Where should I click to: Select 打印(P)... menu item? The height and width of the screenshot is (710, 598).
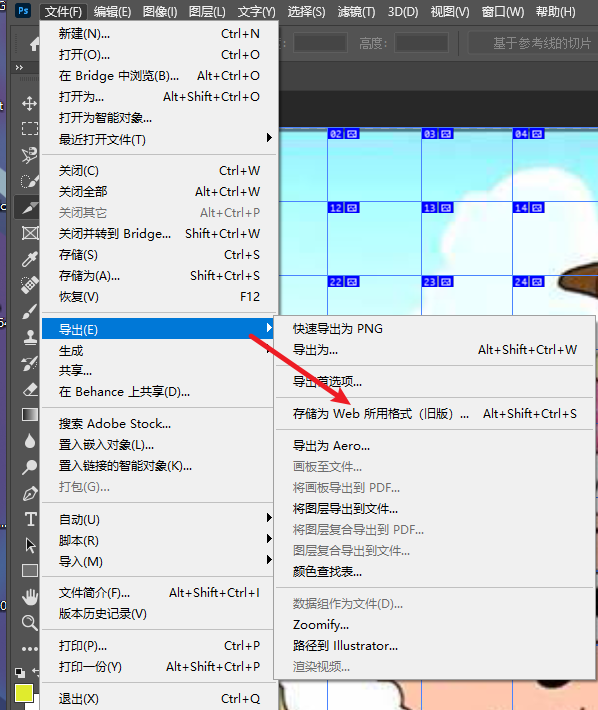tap(158, 645)
